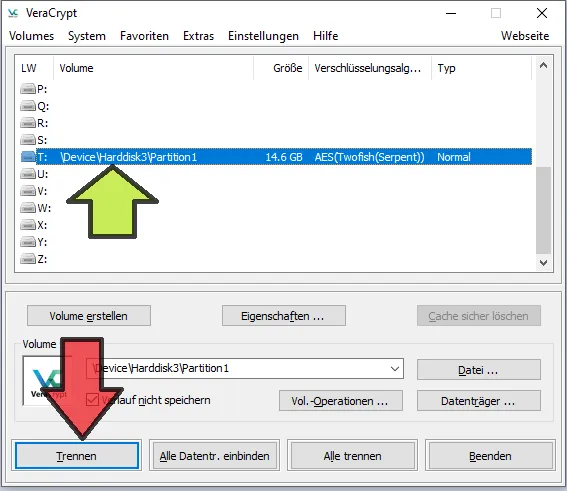The height and width of the screenshot is (491, 567).
Task: Click the '14.6 GB' size cell
Action: [284, 157]
